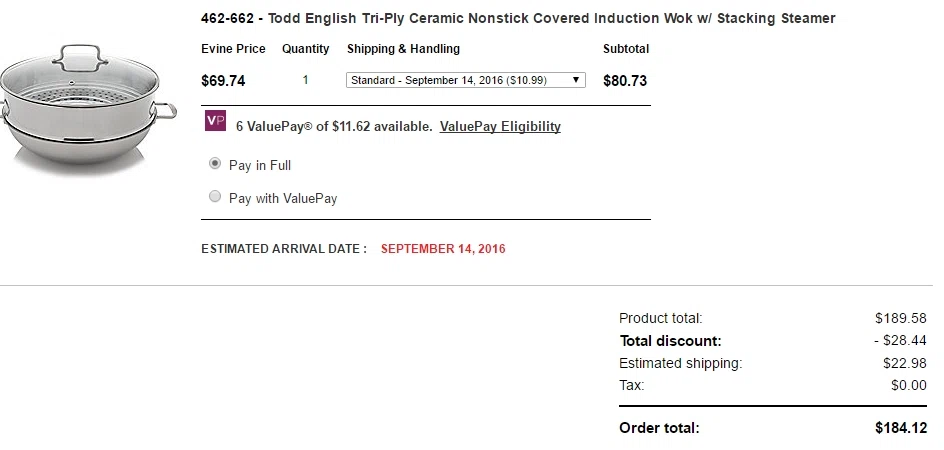Click the quantity value 1
Screen dimensions: 944x450
[x=305, y=80]
